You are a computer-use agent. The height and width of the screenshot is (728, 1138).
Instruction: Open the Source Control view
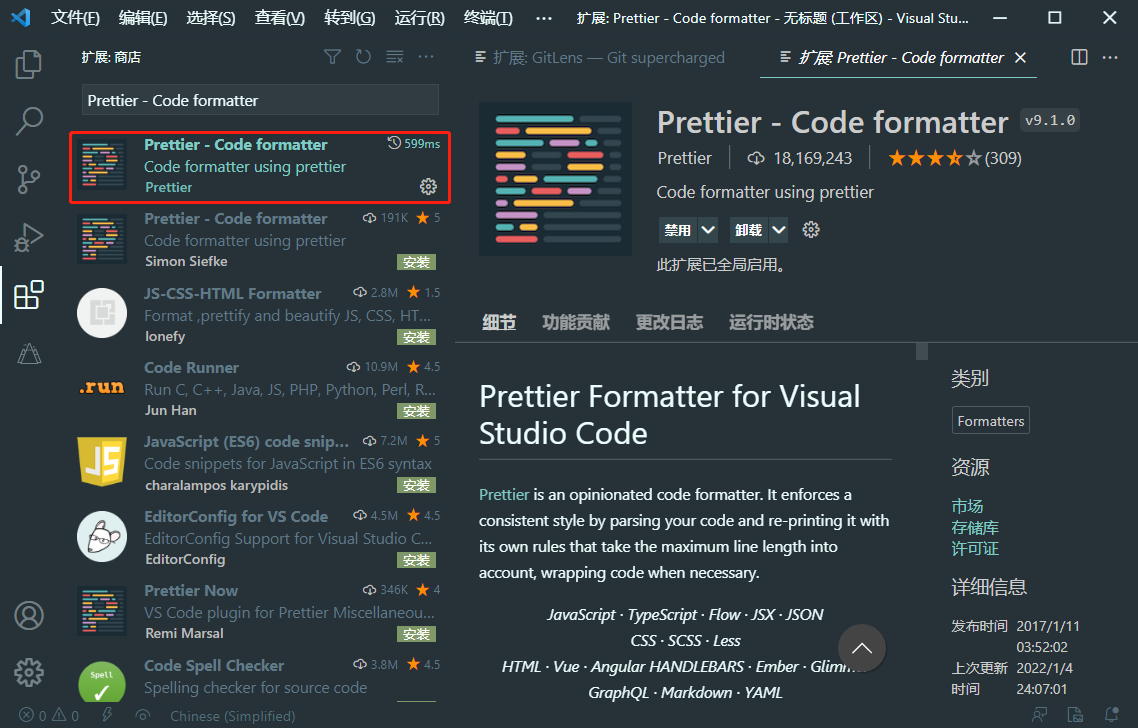(x=28, y=179)
